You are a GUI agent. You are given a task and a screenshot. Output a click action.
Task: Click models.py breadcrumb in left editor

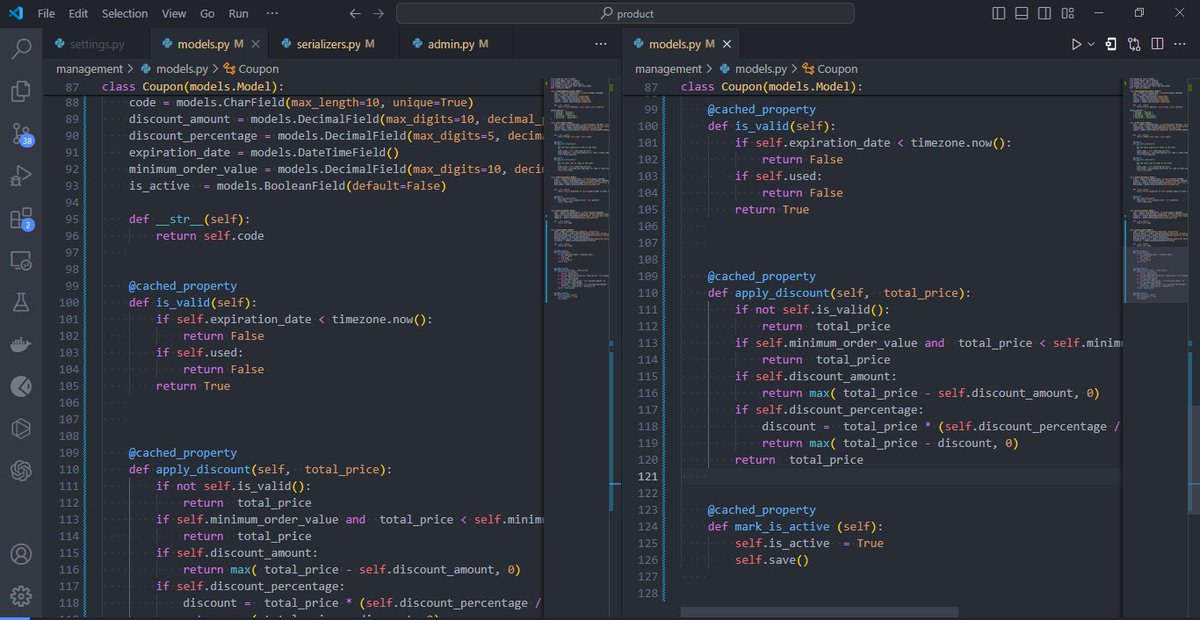[174, 69]
